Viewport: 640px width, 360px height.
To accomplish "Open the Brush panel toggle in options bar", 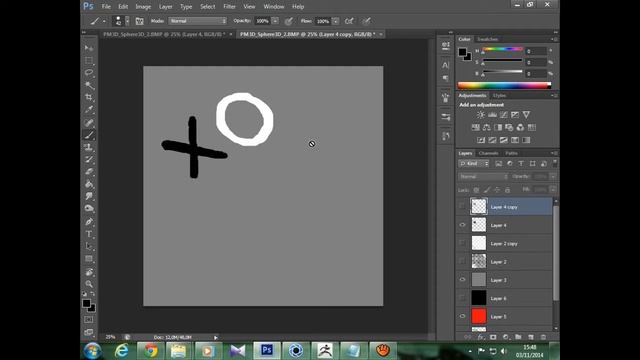I will (140, 21).
